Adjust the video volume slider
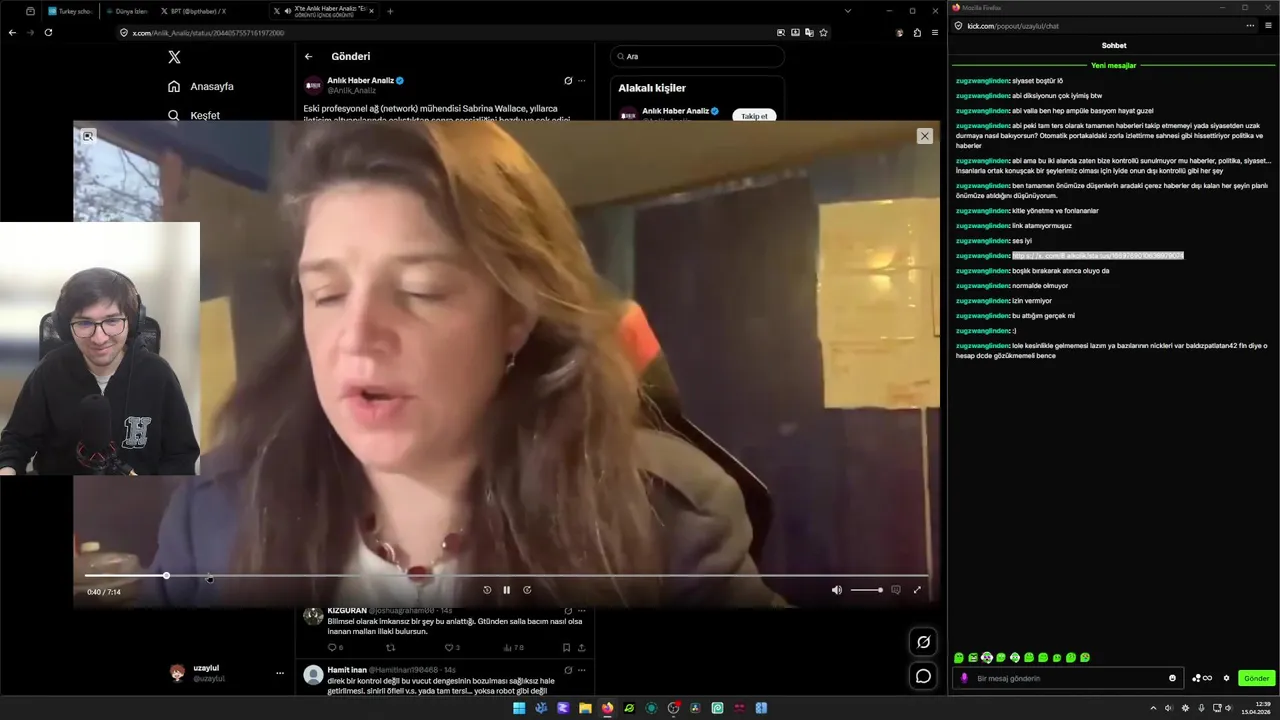 click(866, 590)
